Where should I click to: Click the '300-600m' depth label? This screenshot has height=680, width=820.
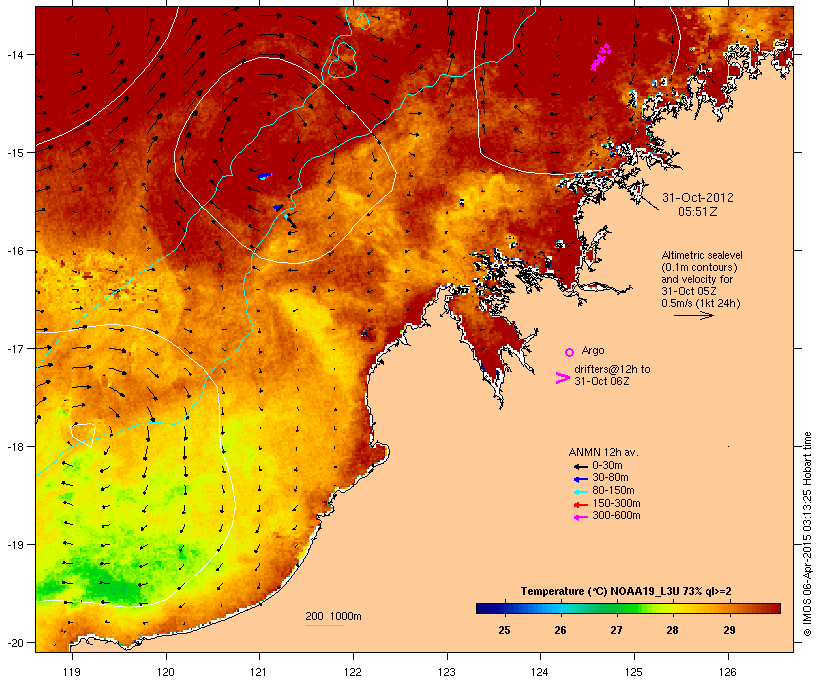pos(616,516)
